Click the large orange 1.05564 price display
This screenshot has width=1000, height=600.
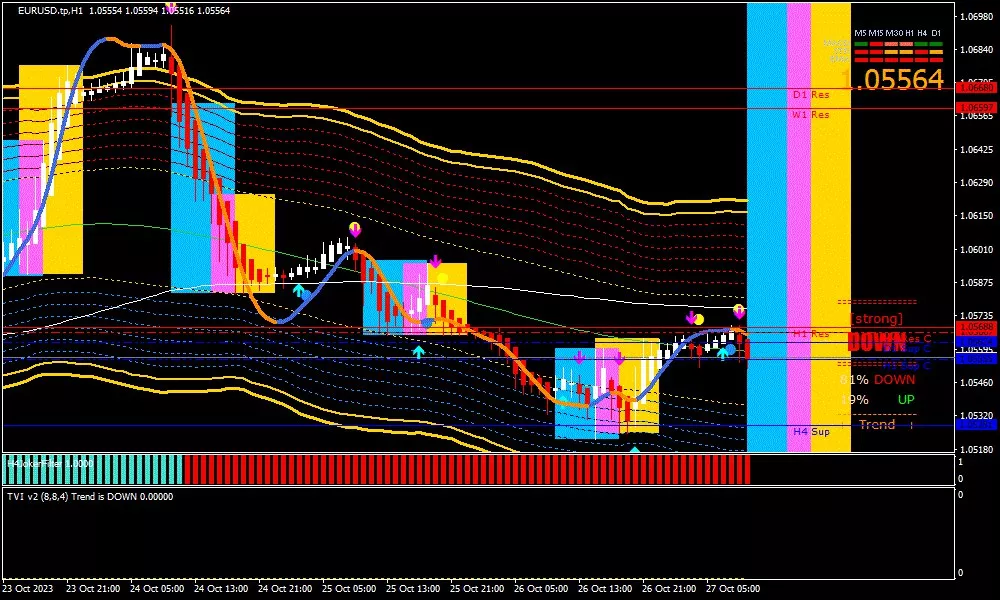[x=893, y=80]
